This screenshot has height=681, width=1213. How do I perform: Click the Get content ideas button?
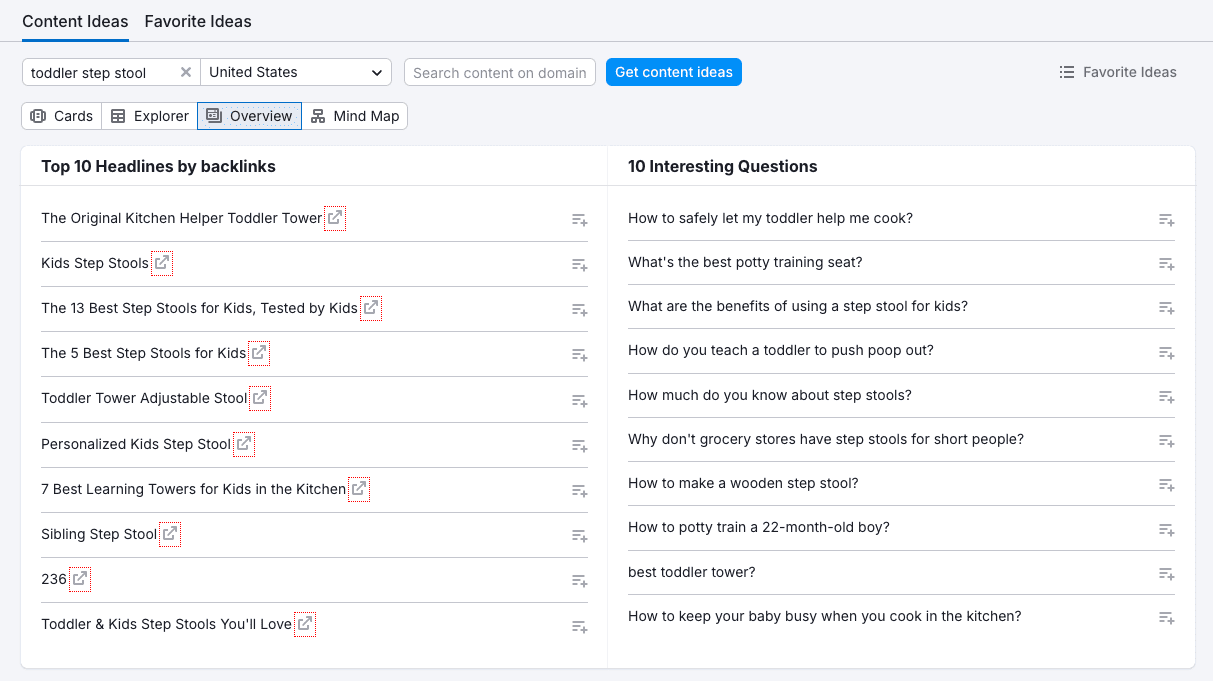(673, 72)
